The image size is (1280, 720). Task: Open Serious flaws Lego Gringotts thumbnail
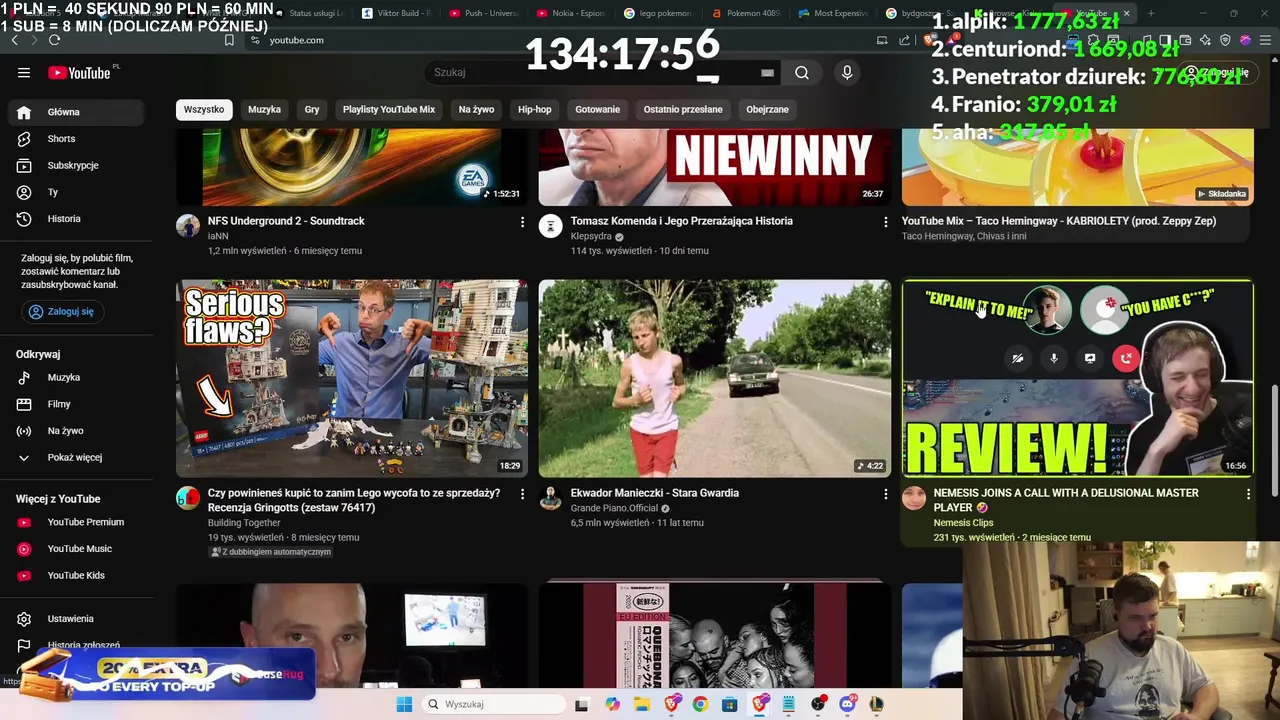(352, 378)
